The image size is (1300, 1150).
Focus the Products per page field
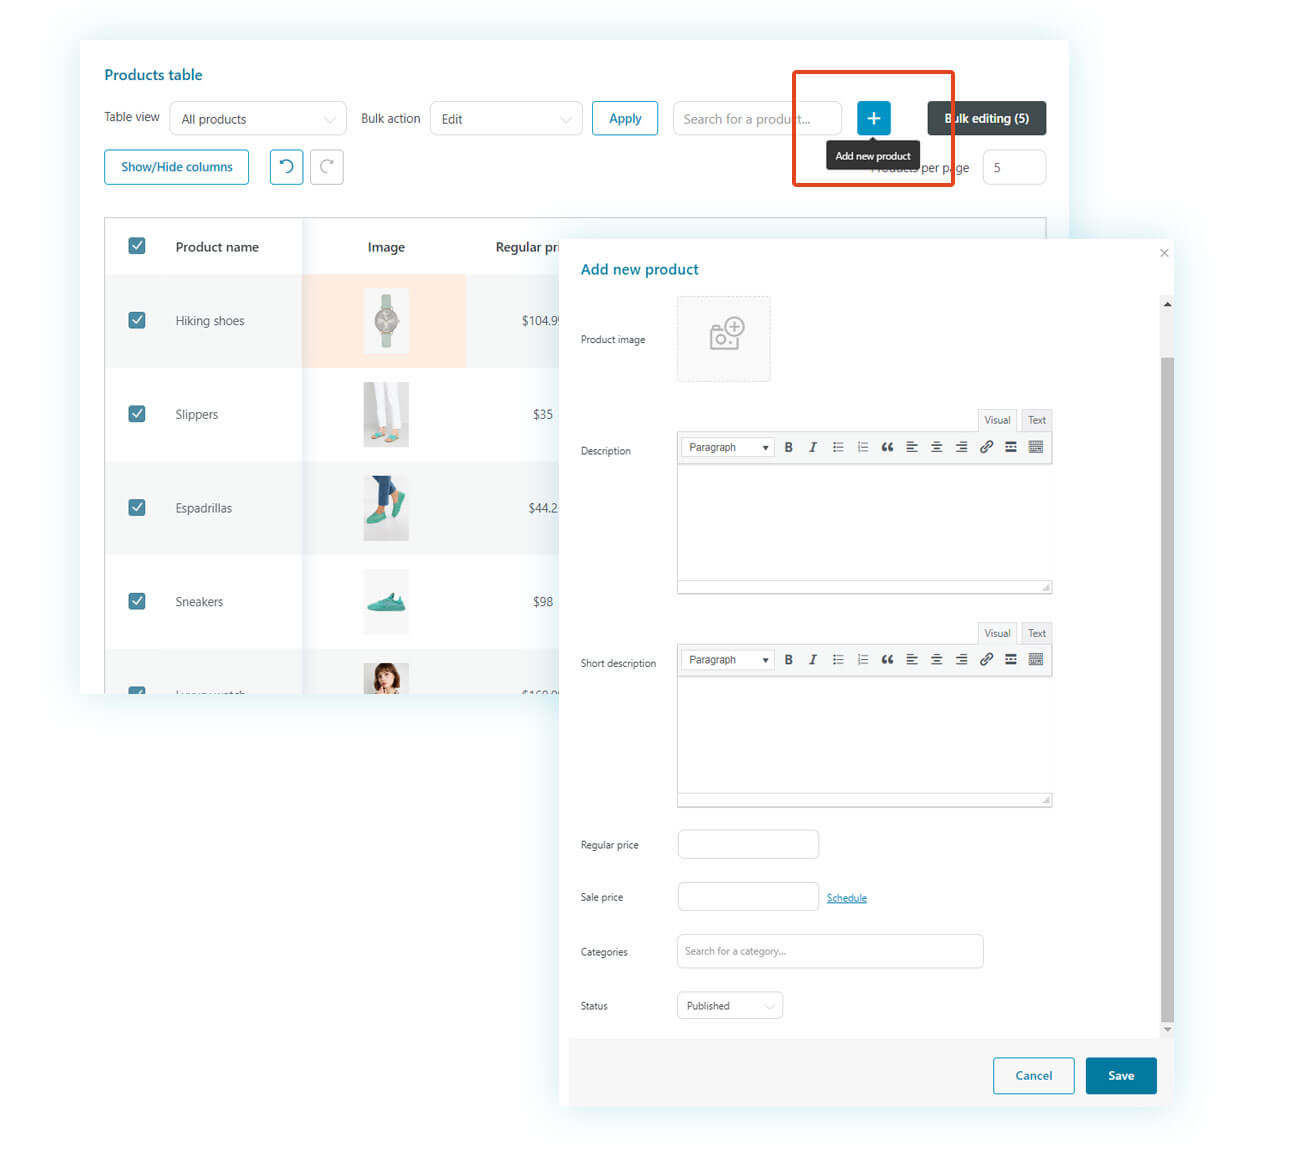coord(1014,167)
